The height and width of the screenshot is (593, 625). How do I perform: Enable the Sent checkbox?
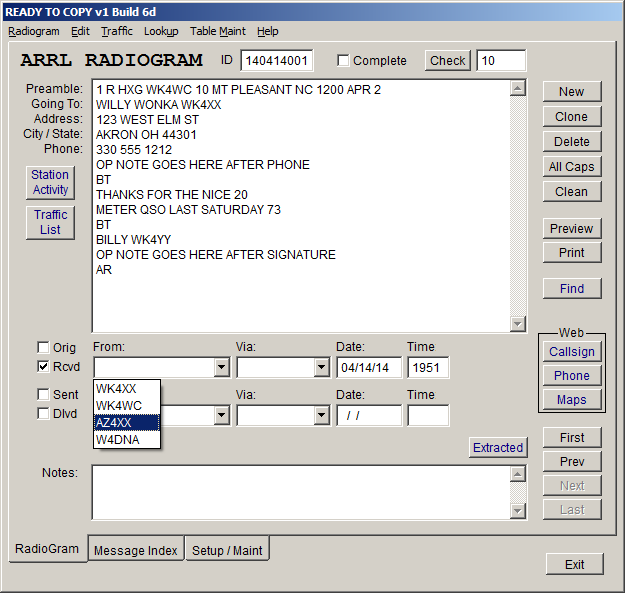(43, 394)
